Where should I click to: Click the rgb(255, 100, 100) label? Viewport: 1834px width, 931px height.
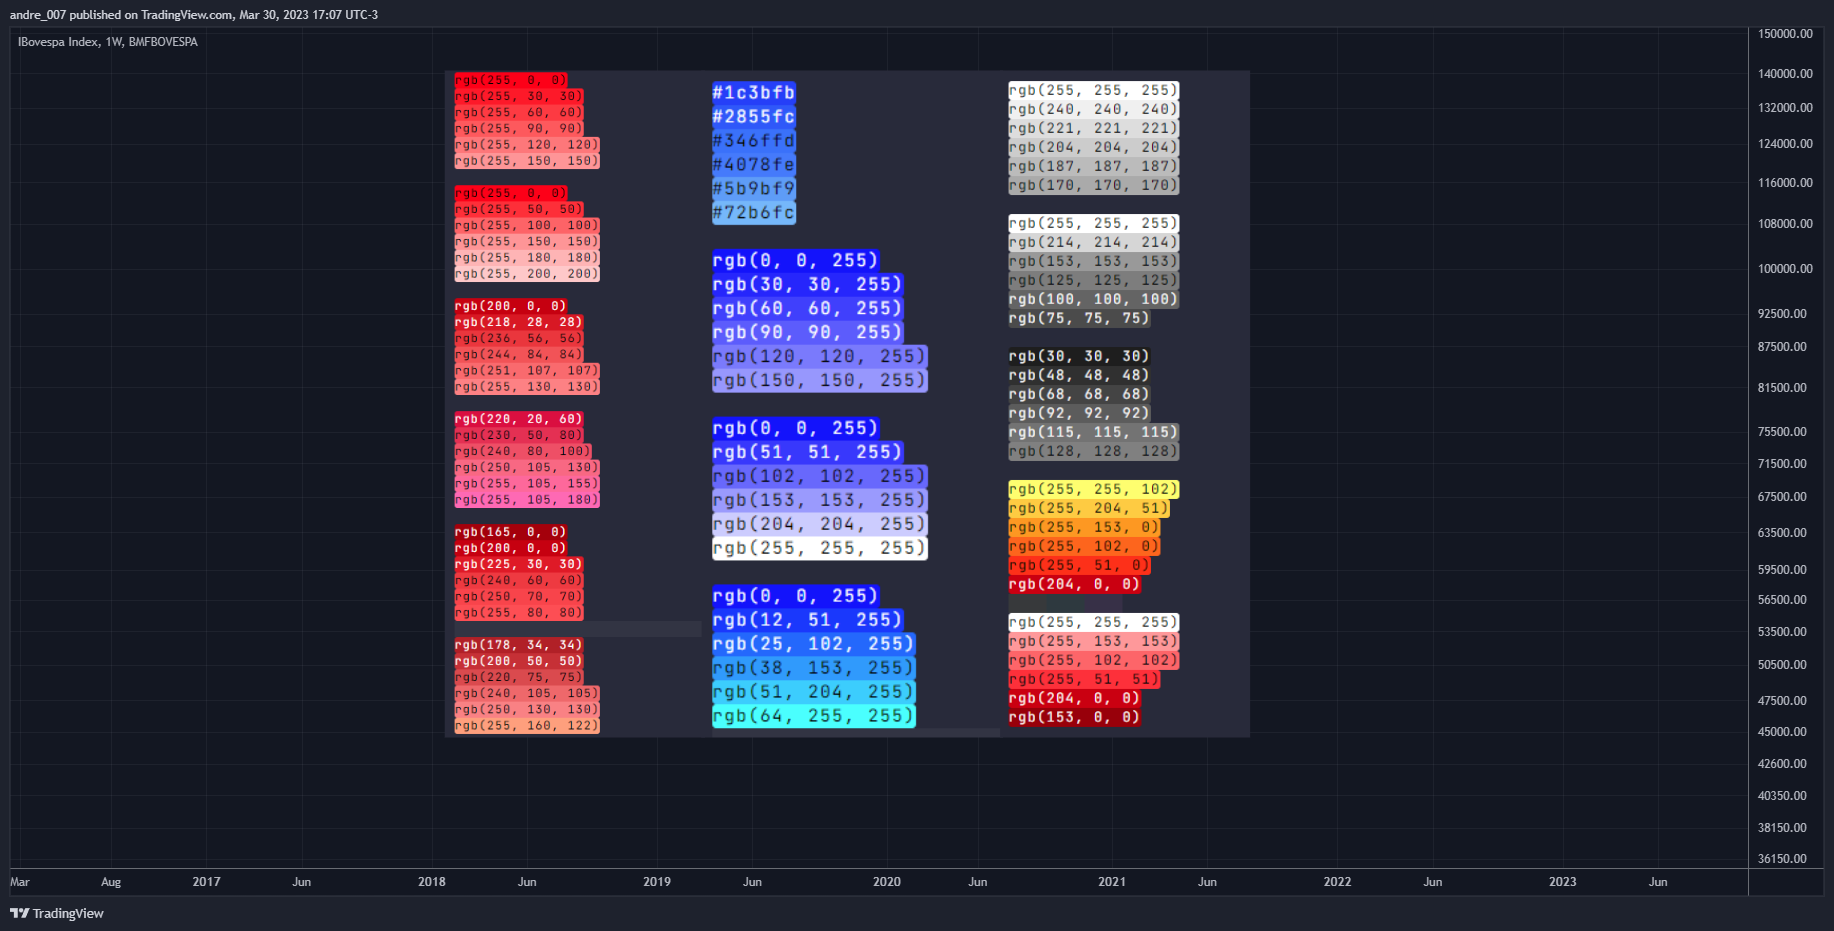tap(527, 225)
